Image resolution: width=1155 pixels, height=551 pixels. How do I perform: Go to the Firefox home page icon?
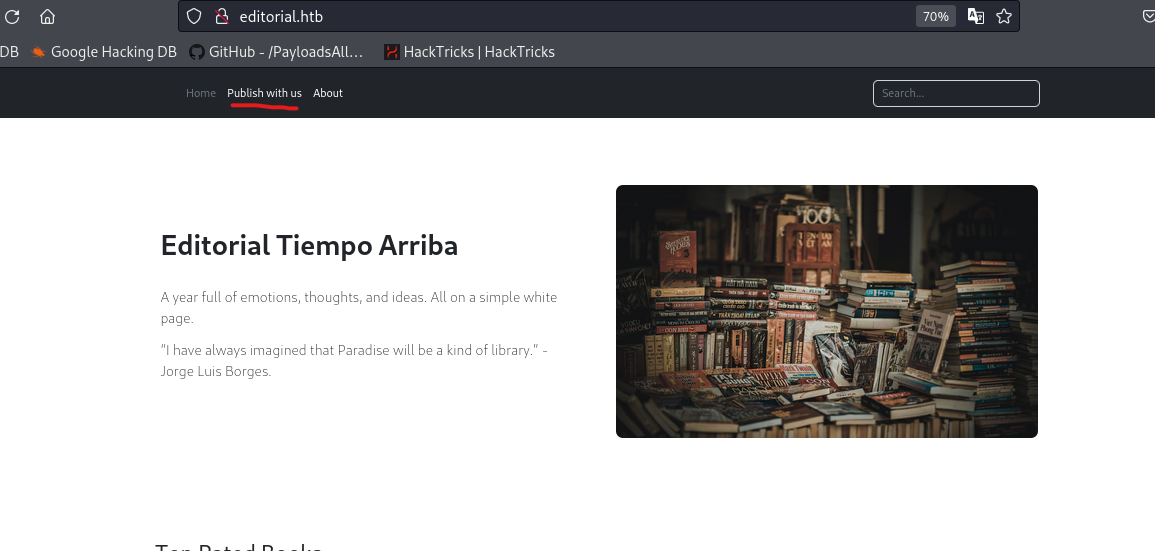click(47, 16)
